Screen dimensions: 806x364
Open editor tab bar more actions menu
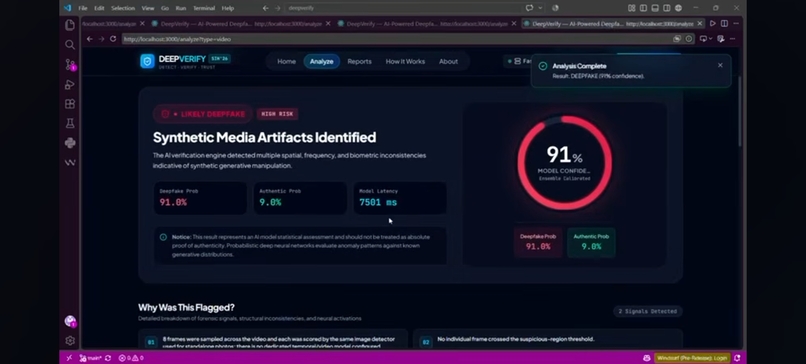point(736,24)
